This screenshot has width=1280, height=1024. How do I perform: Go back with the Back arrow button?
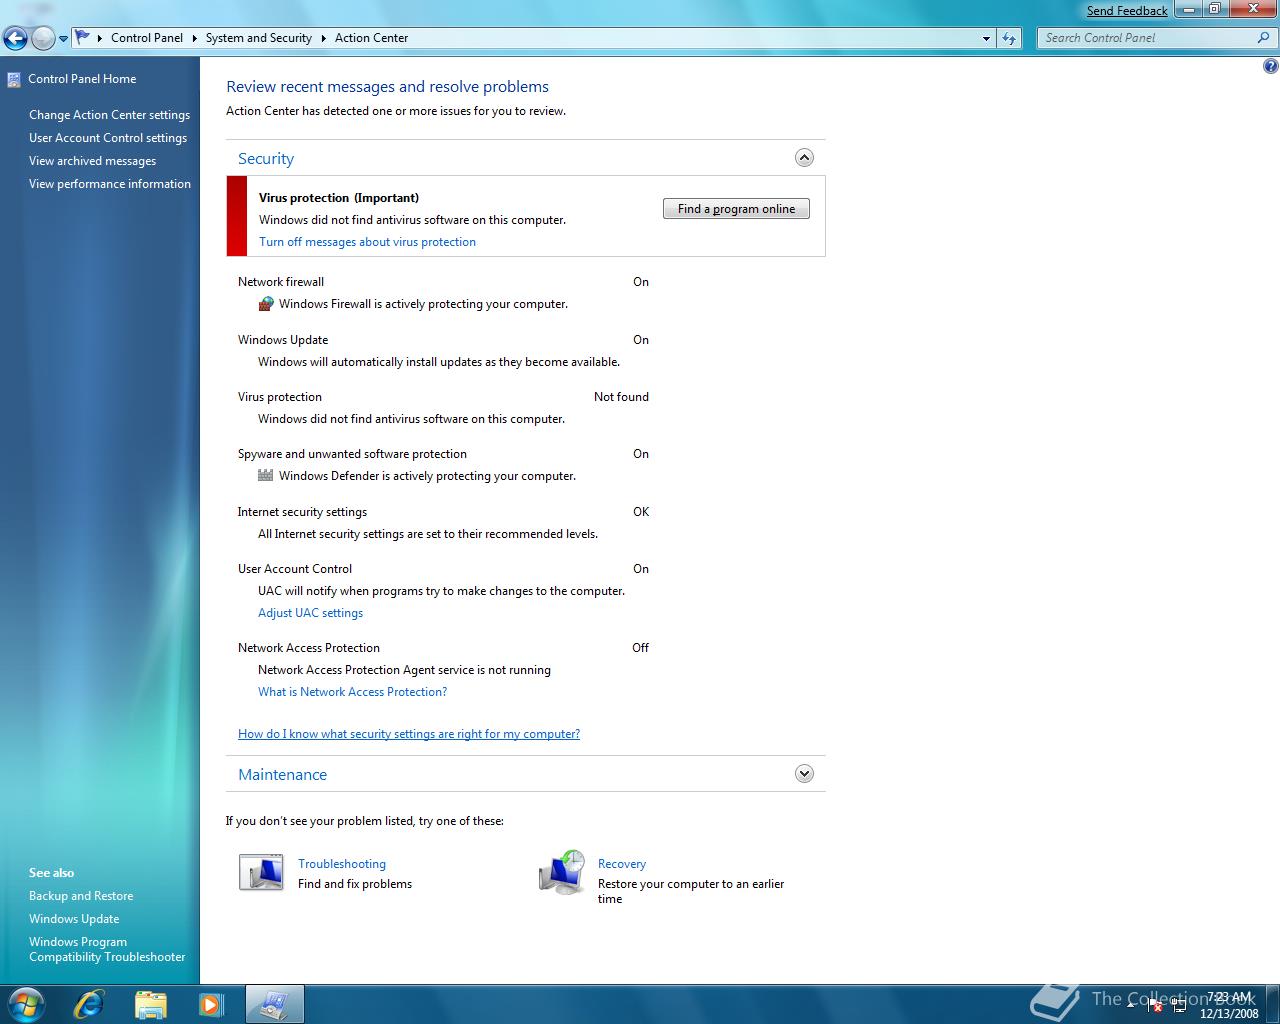(x=15, y=38)
